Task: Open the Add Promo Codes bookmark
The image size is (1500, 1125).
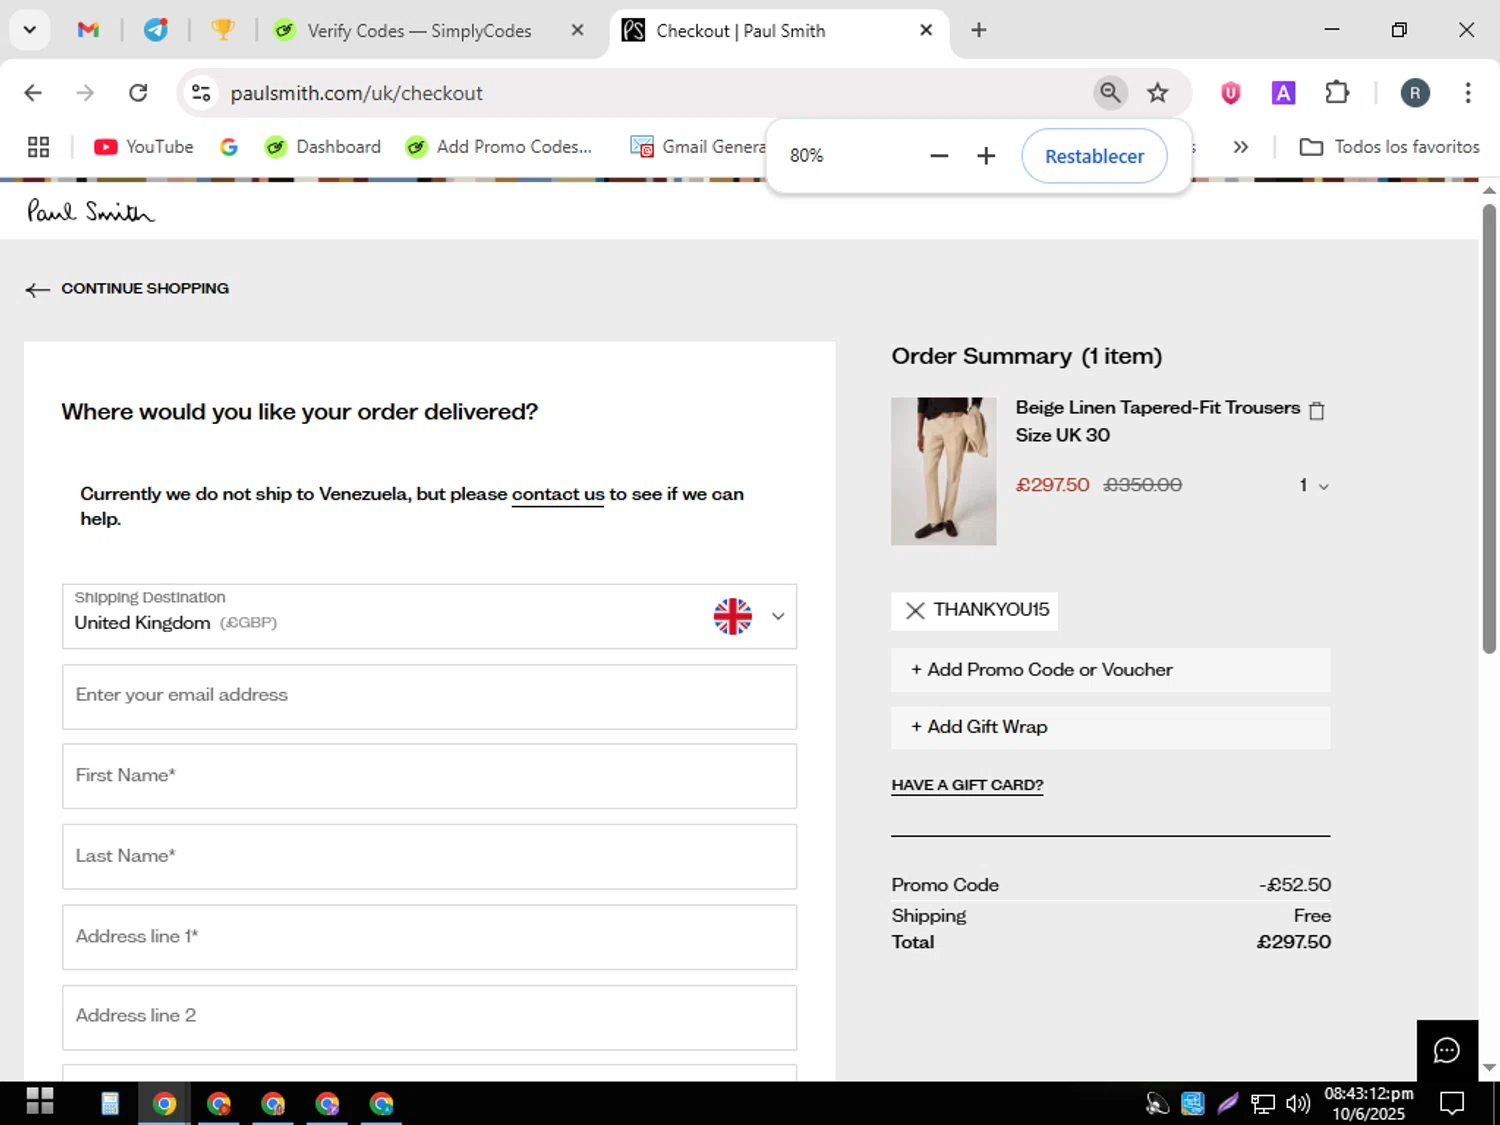Action: coord(499,147)
